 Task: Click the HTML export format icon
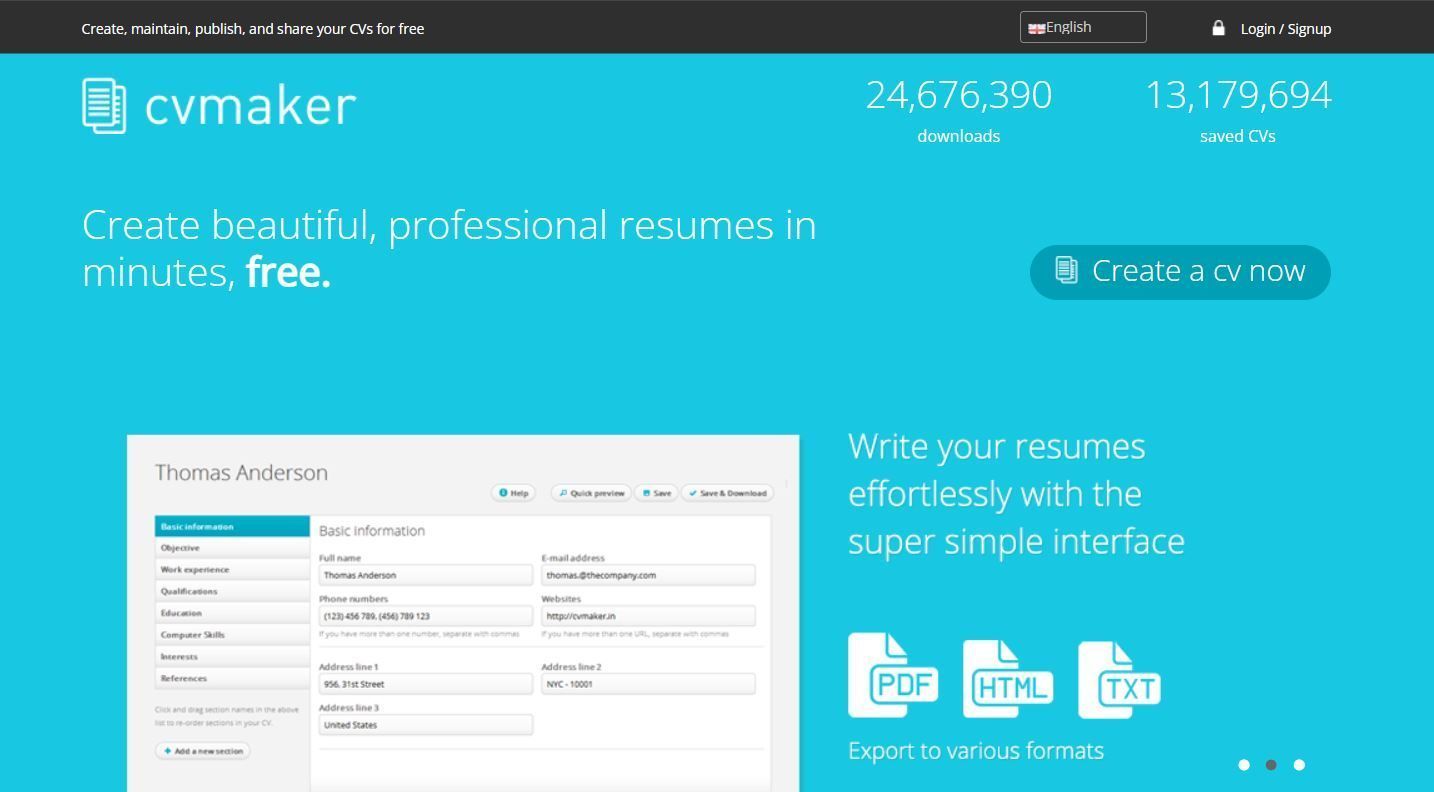[x=1008, y=679]
